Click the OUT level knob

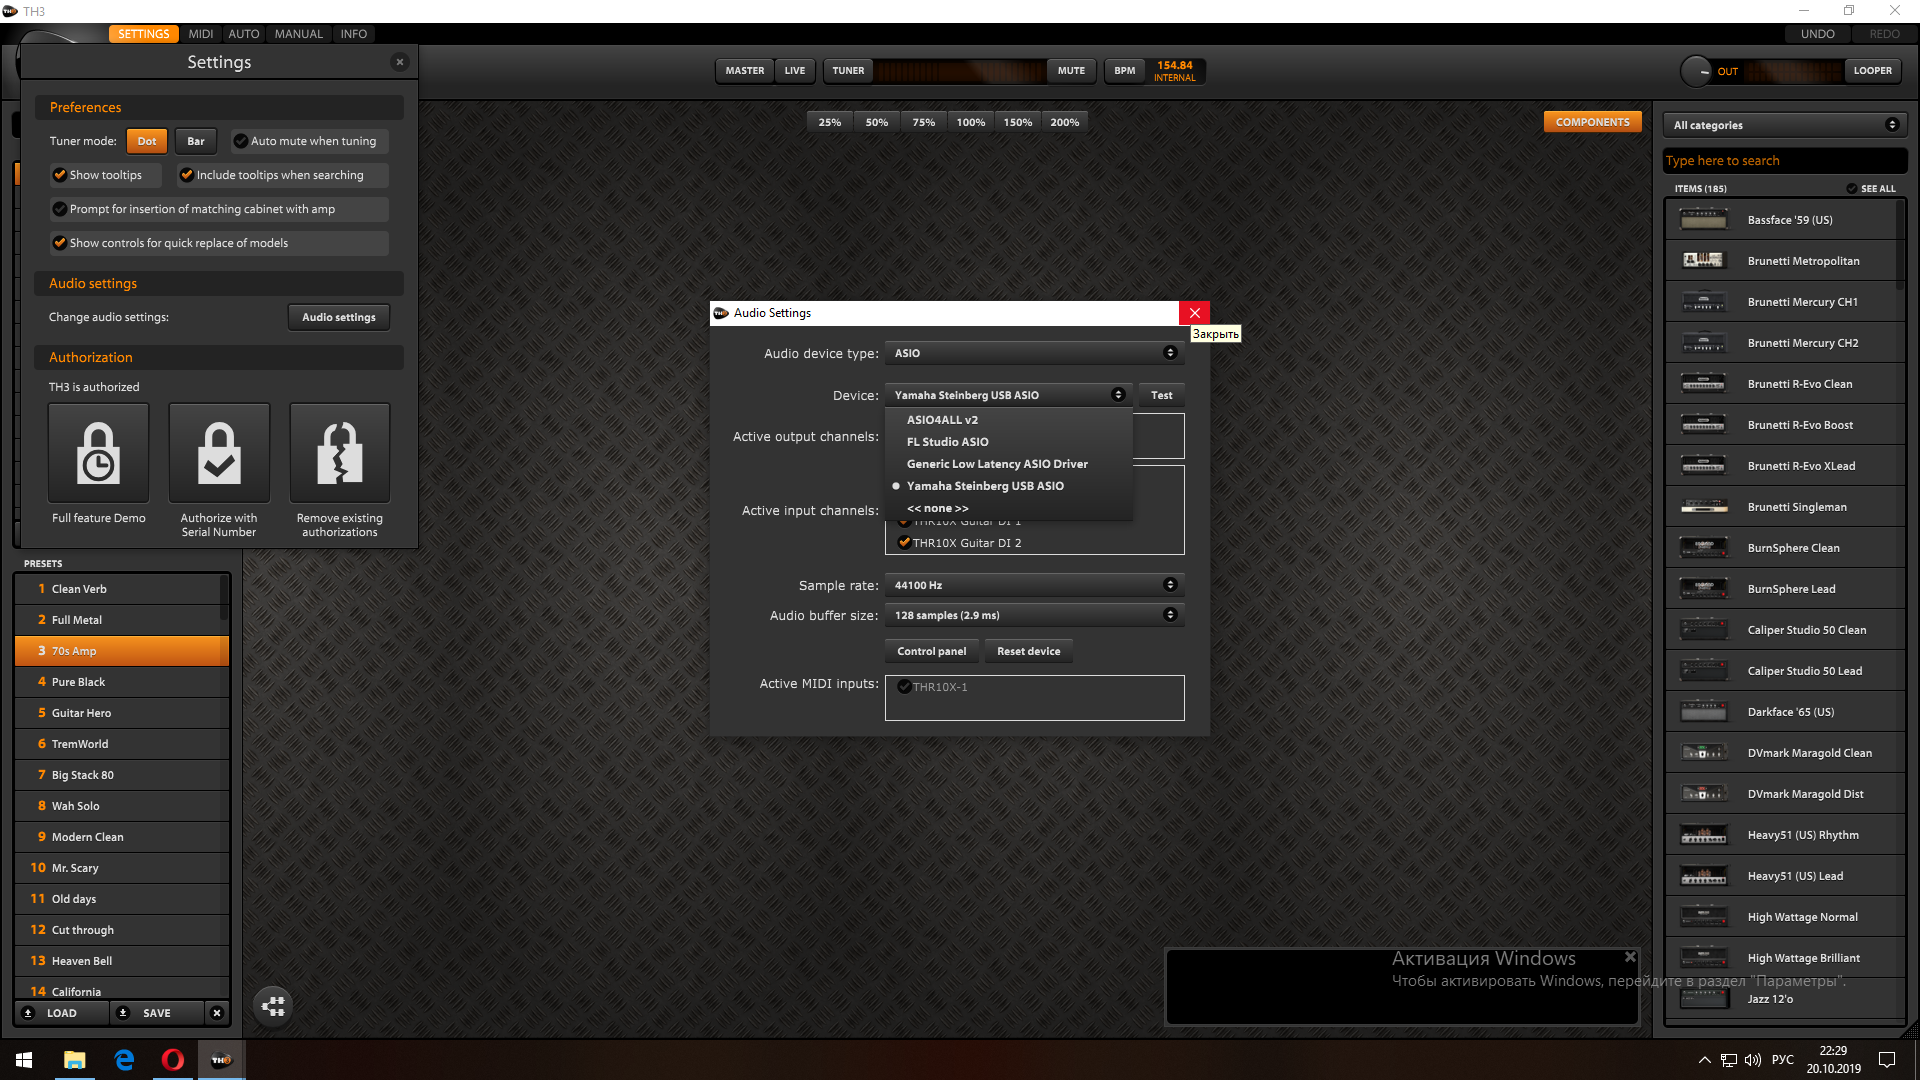[x=1697, y=71]
